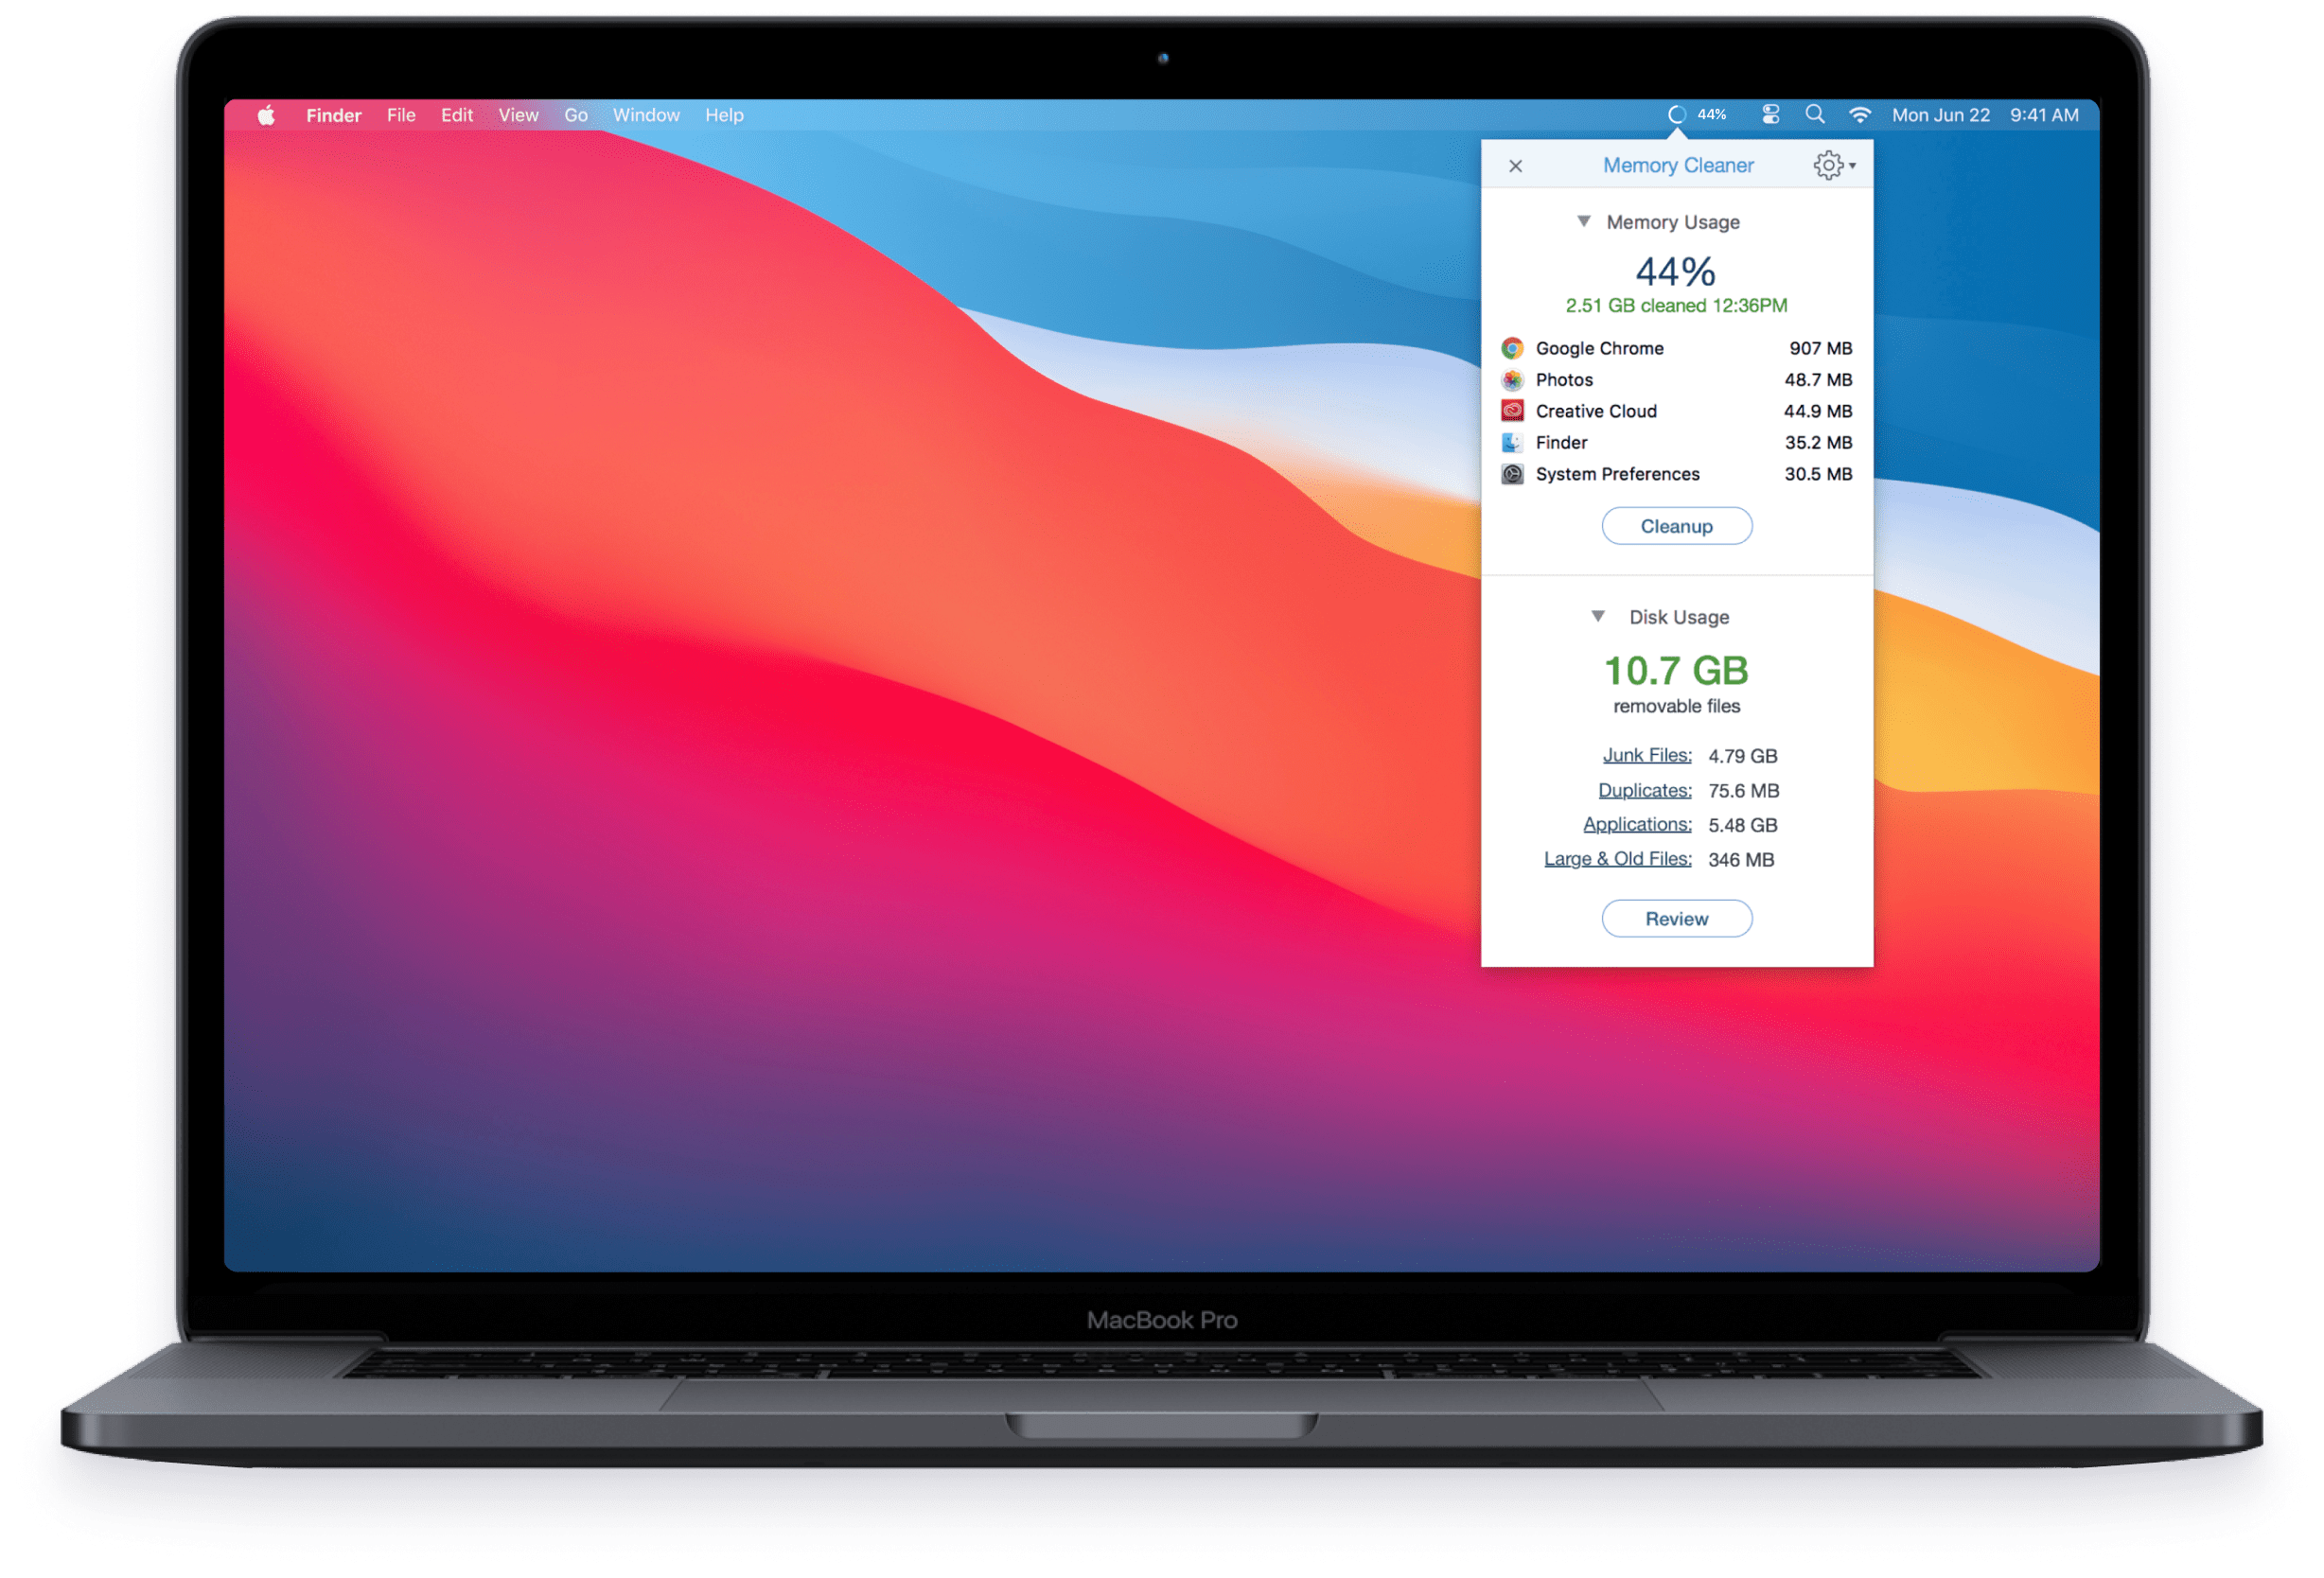Click the Cleanup button
2324x1578 pixels.
point(1674,527)
